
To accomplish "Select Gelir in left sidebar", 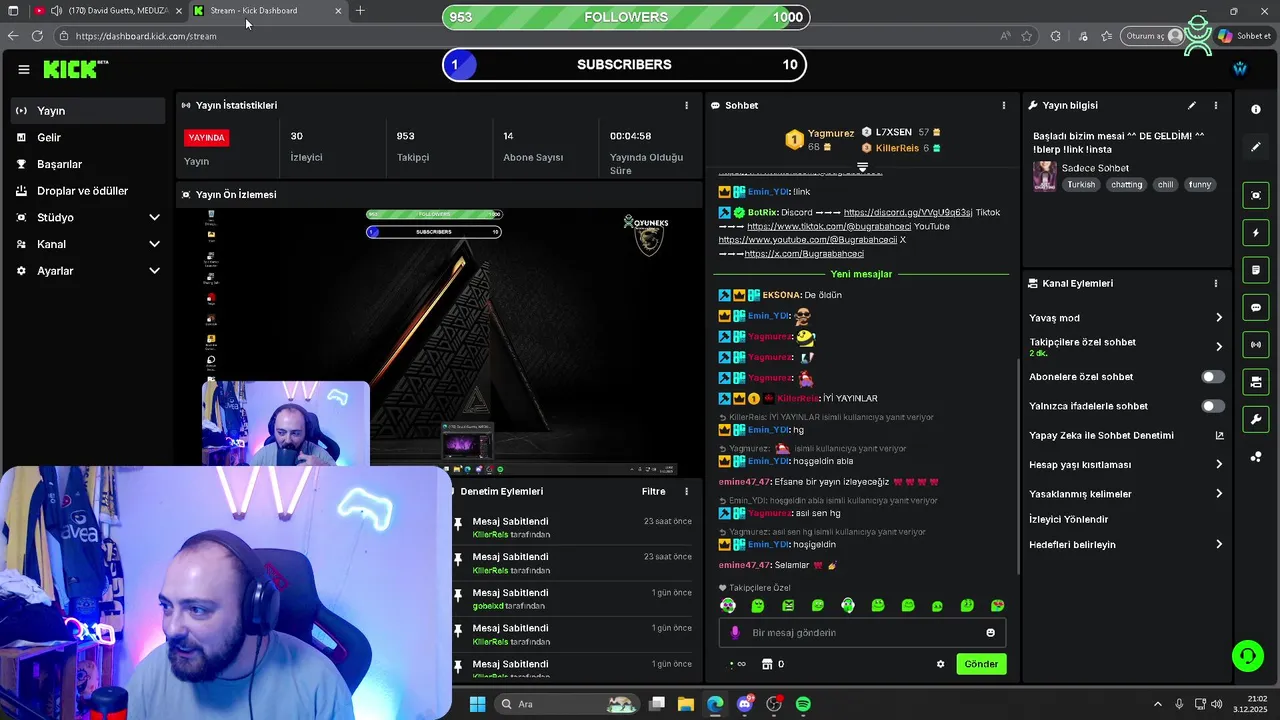I will pyautogui.click(x=88, y=138).
